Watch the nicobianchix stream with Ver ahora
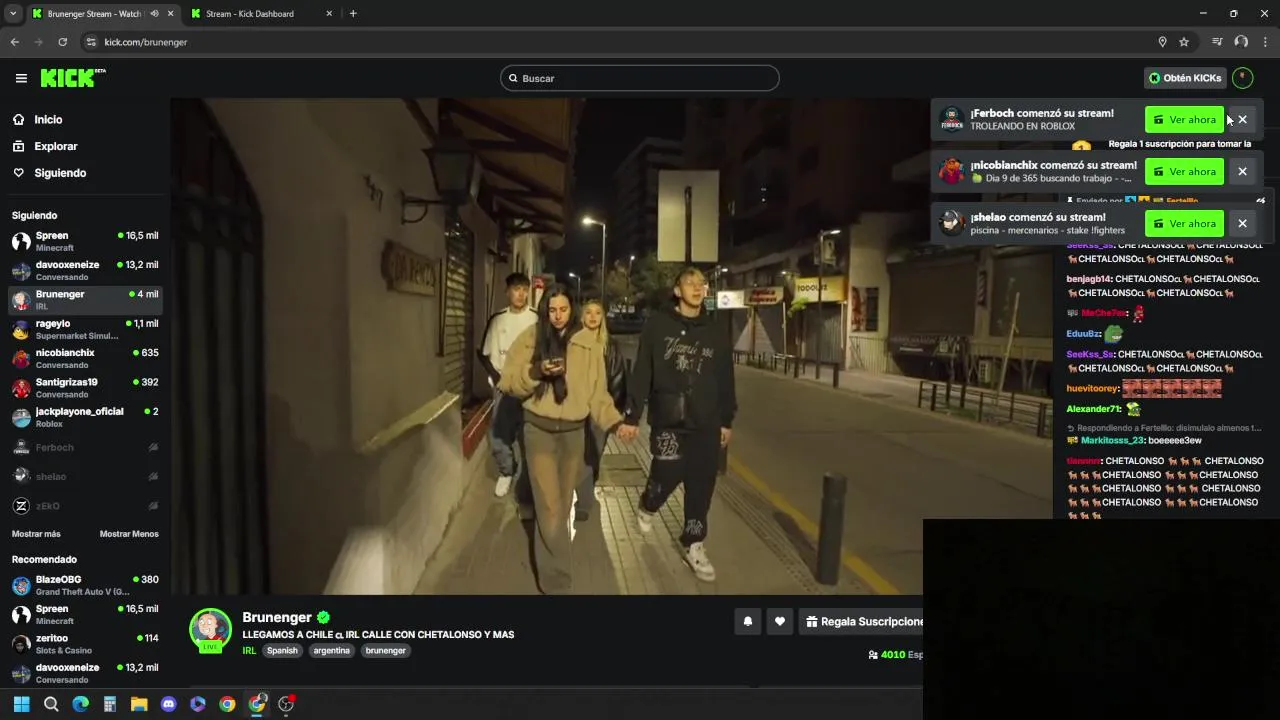The height and width of the screenshot is (720, 1280). (1184, 171)
